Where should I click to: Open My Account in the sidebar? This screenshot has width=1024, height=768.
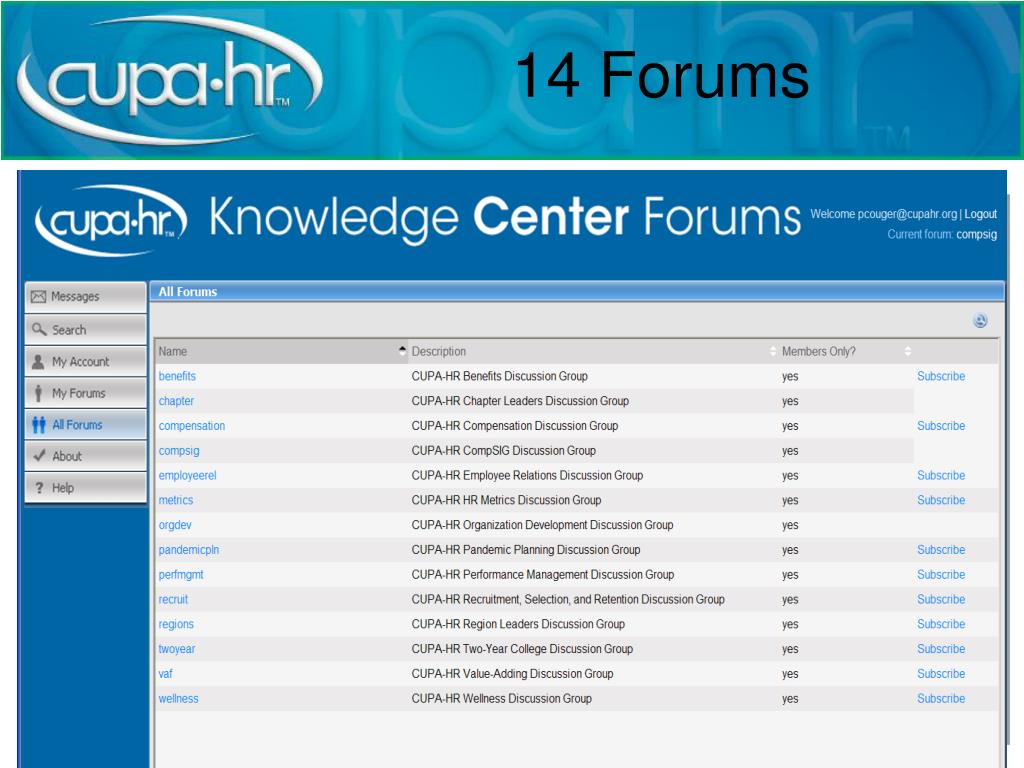[x=86, y=361]
